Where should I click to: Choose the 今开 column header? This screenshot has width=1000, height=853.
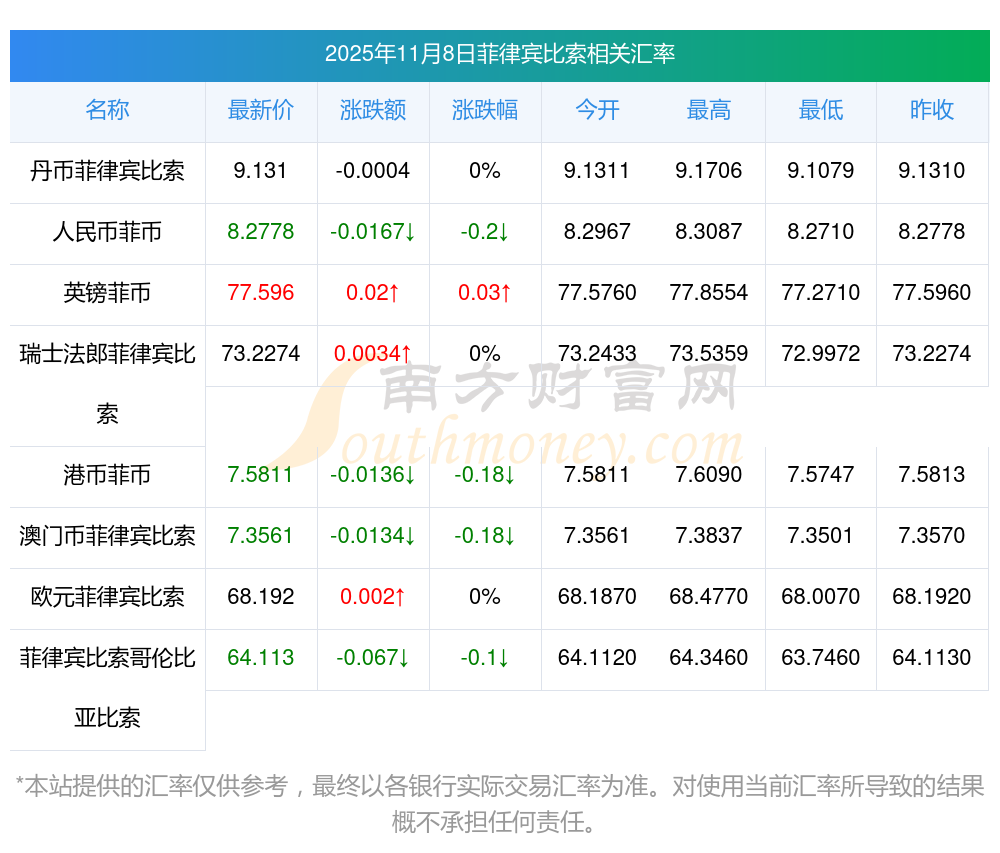pos(597,110)
